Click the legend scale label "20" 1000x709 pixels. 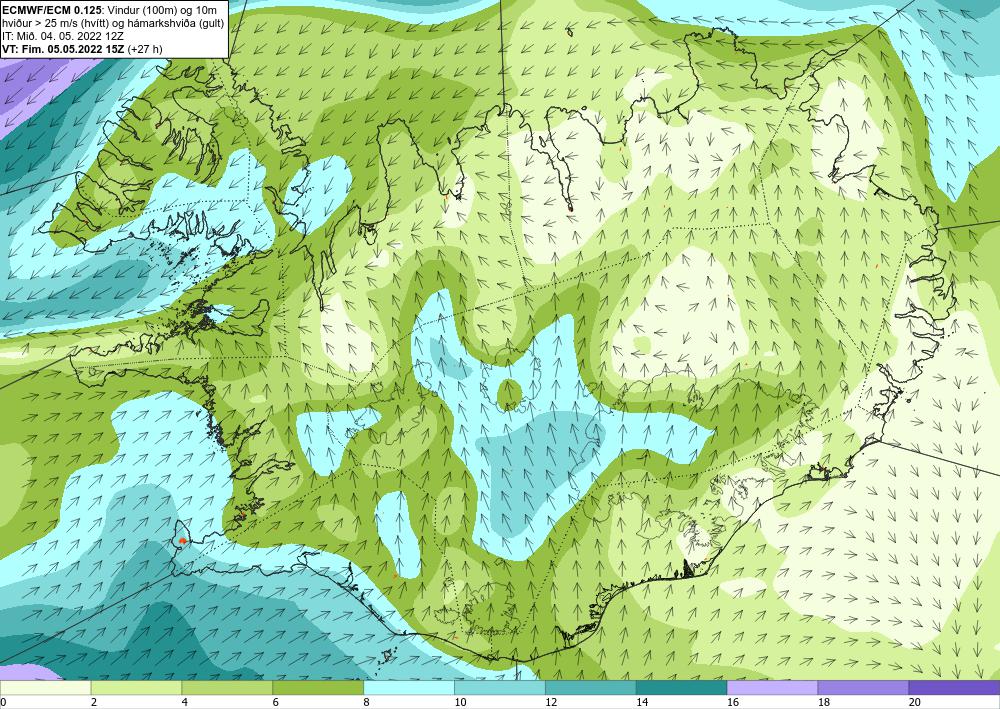click(x=915, y=702)
